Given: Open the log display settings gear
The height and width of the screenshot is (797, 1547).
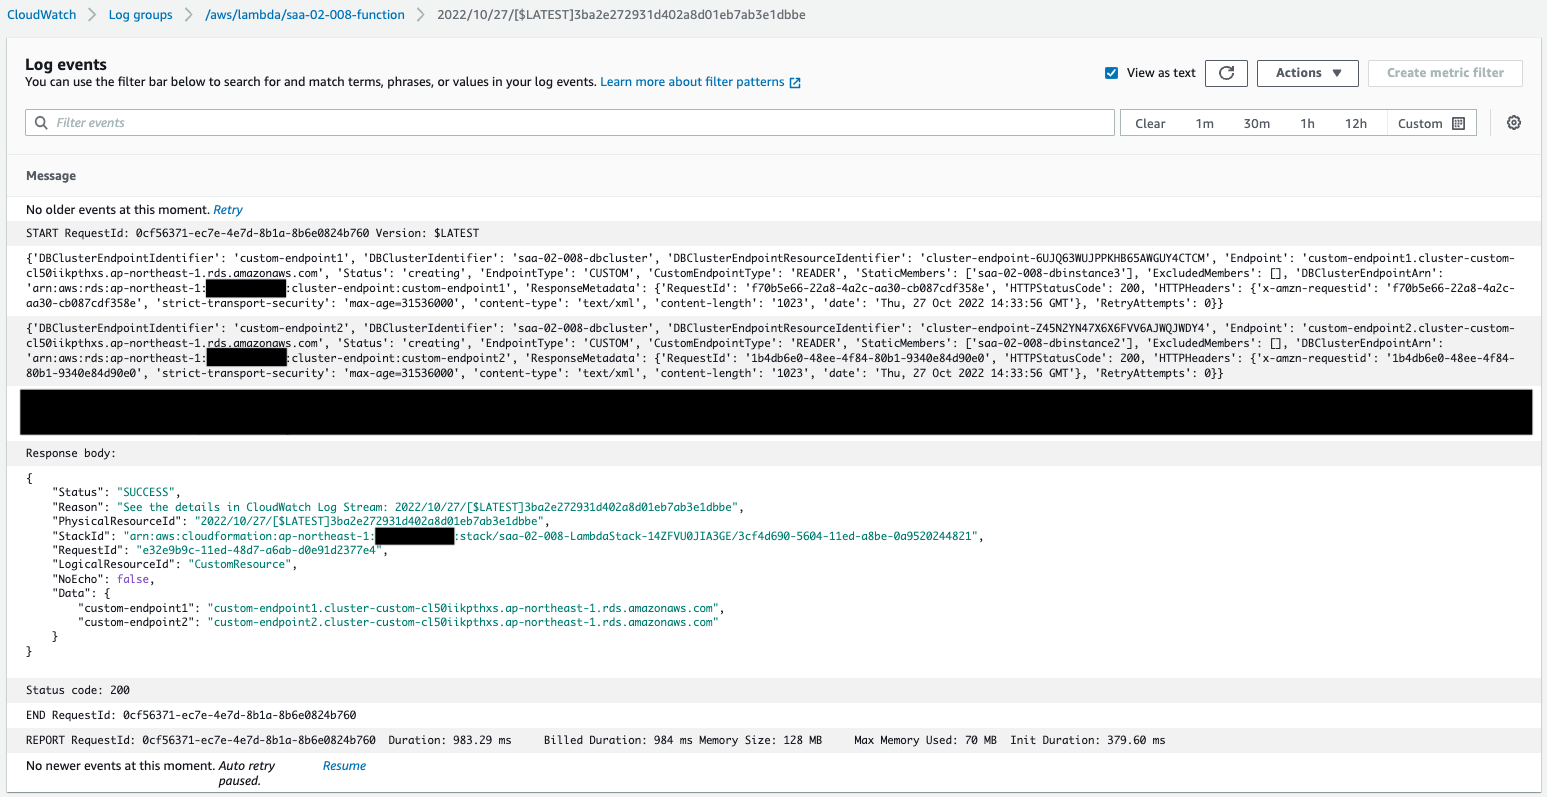Looking at the screenshot, I should click(x=1513, y=122).
